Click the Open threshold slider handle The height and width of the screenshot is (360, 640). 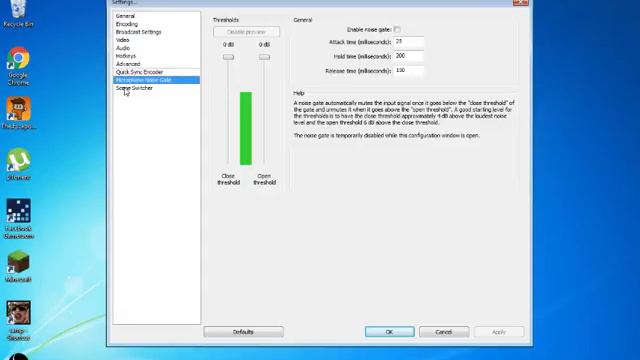(x=264, y=57)
